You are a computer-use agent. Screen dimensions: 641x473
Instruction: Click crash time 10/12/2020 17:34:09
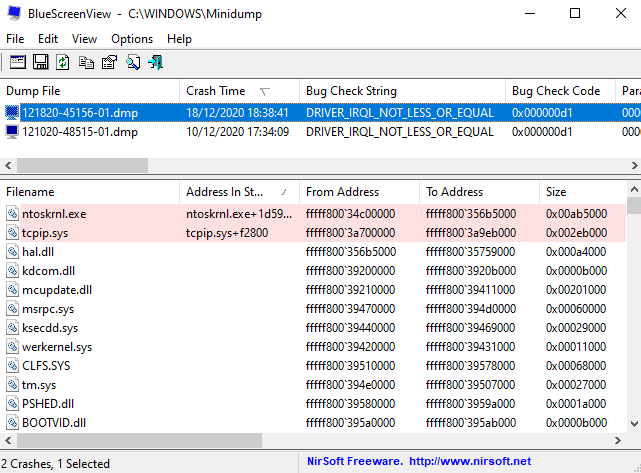point(238,132)
